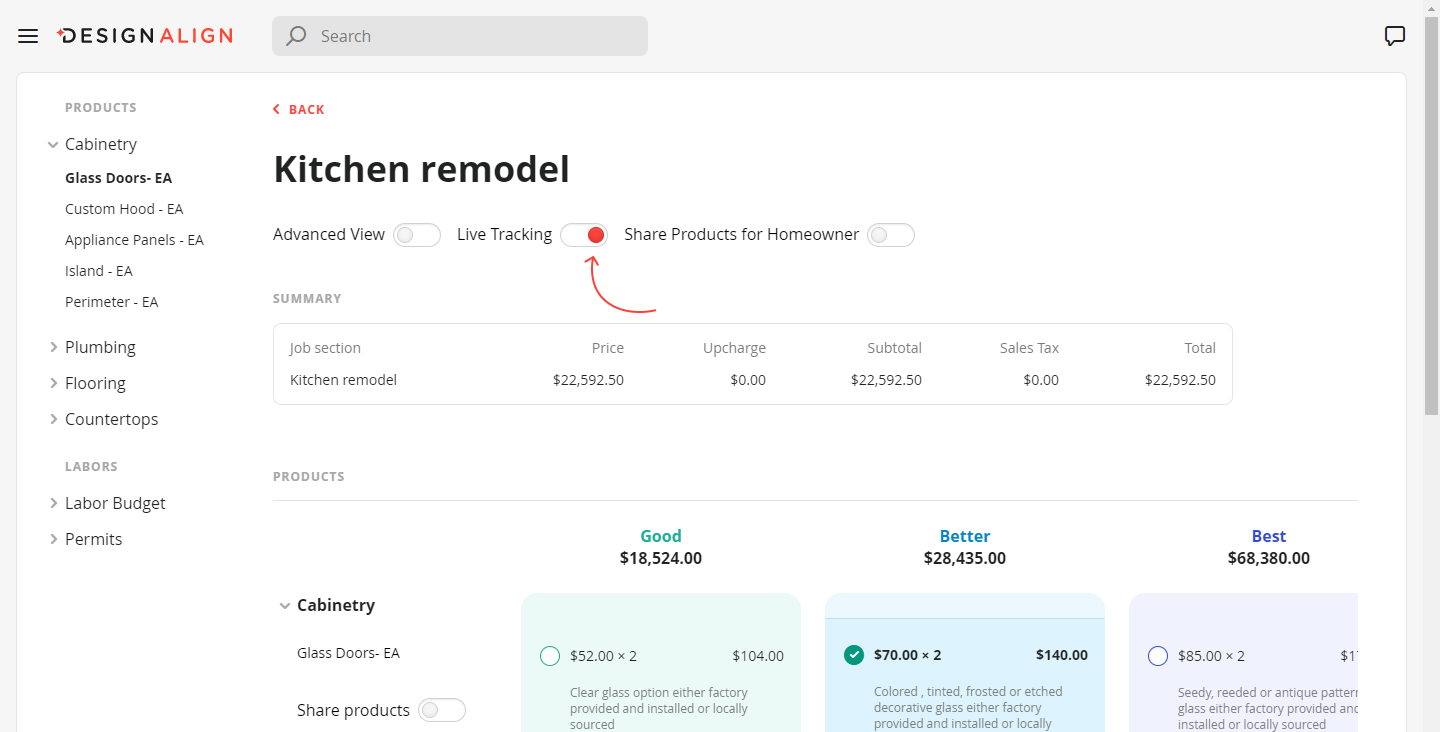
Task: Expand the Labor Budget section
Action: click(53, 503)
